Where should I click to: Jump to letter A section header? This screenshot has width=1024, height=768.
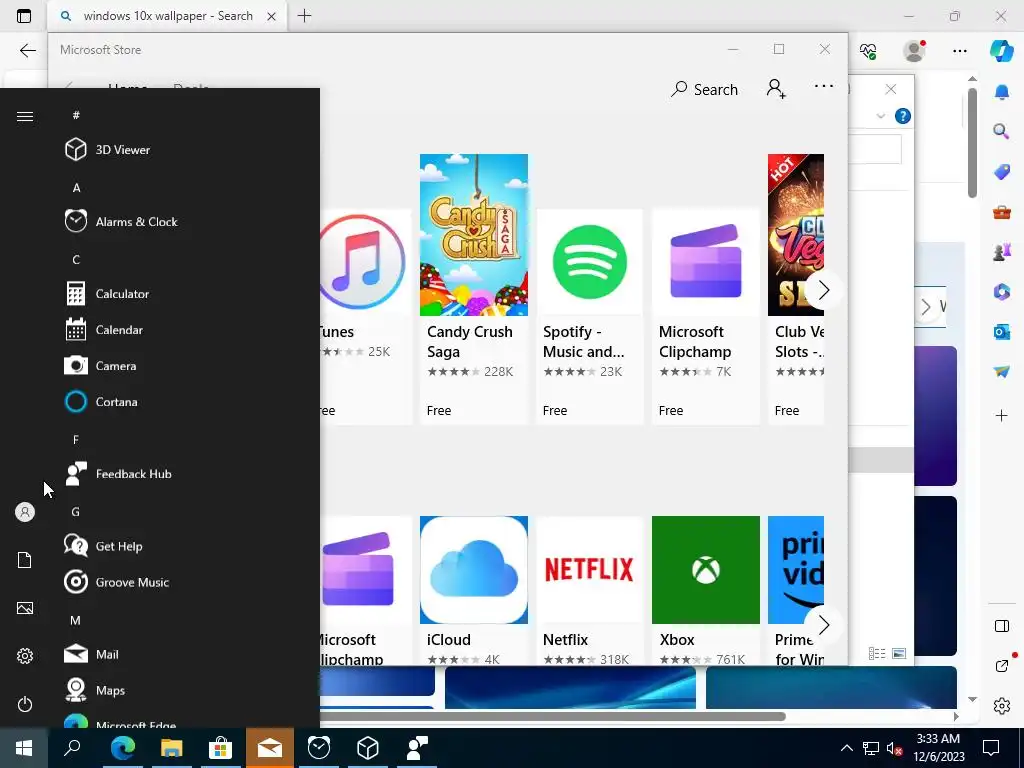[x=76, y=188]
